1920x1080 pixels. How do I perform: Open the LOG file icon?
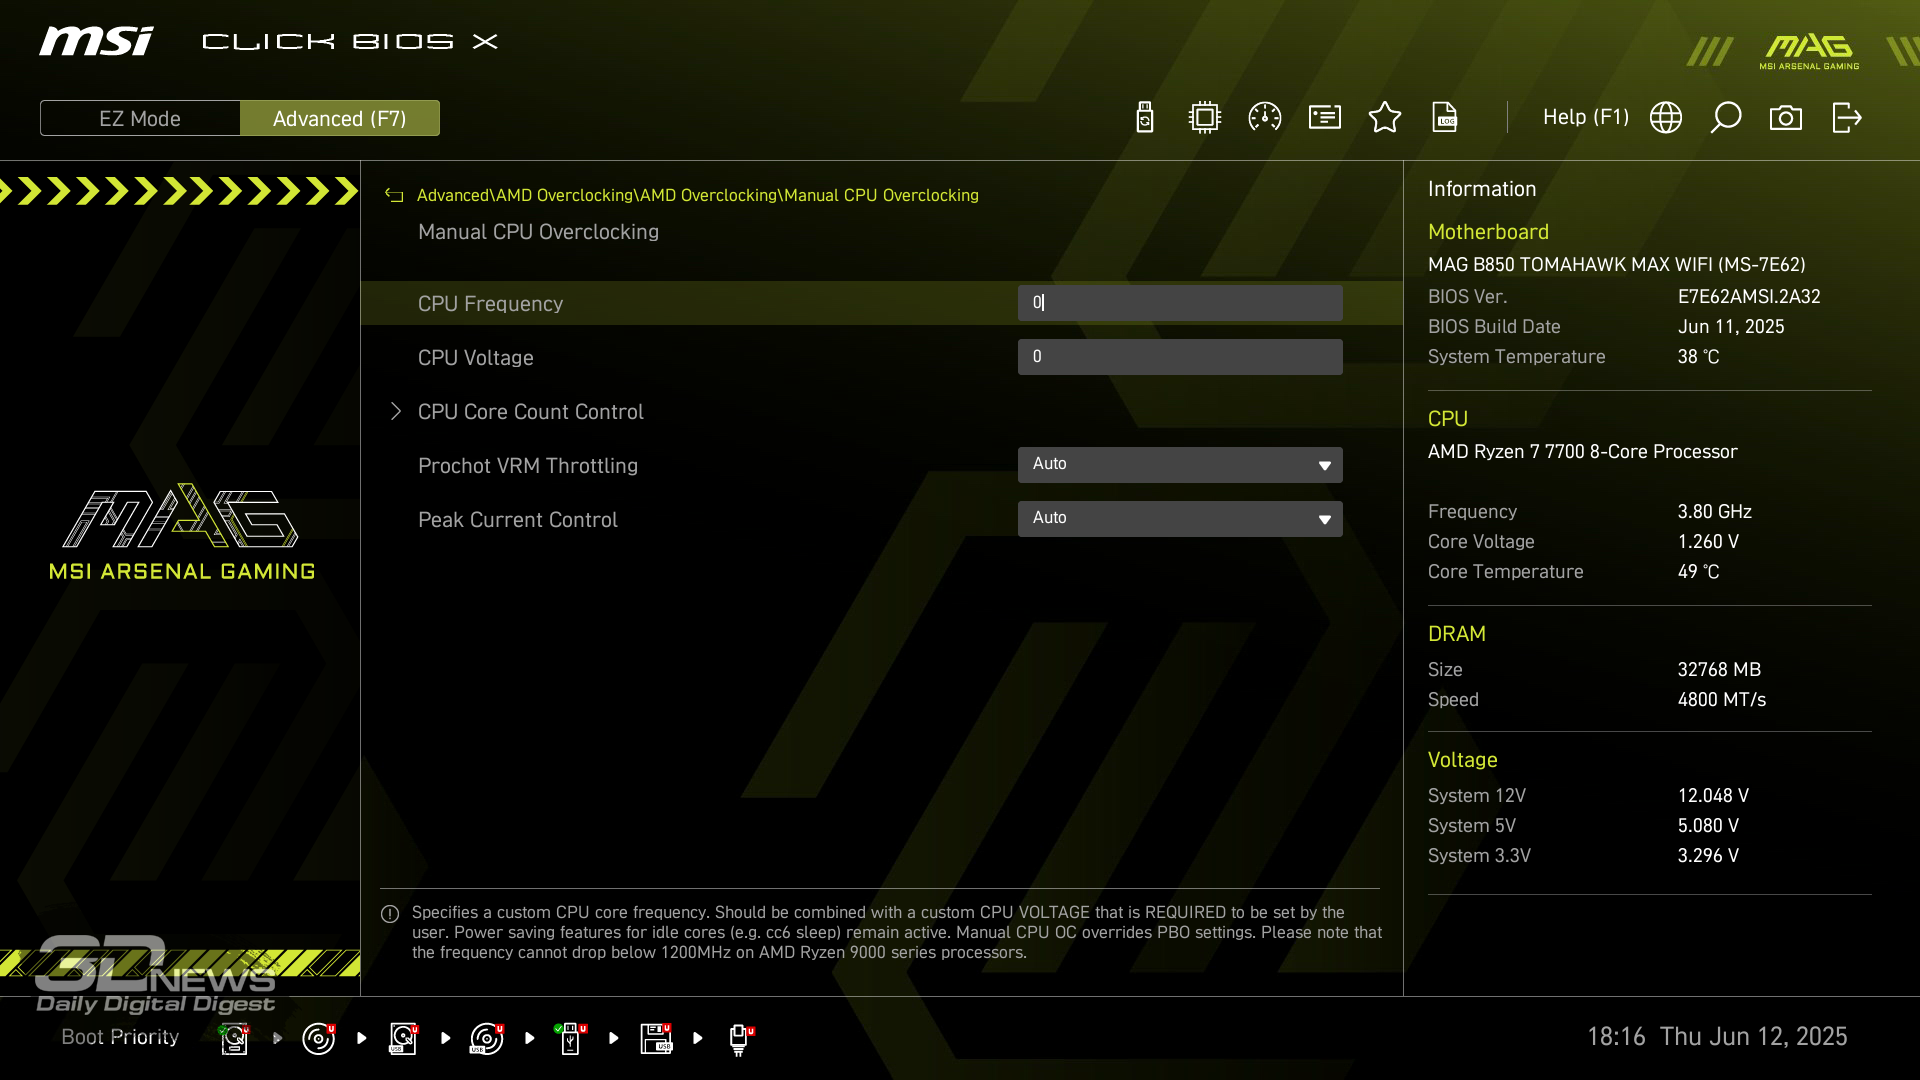coord(1445,118)
